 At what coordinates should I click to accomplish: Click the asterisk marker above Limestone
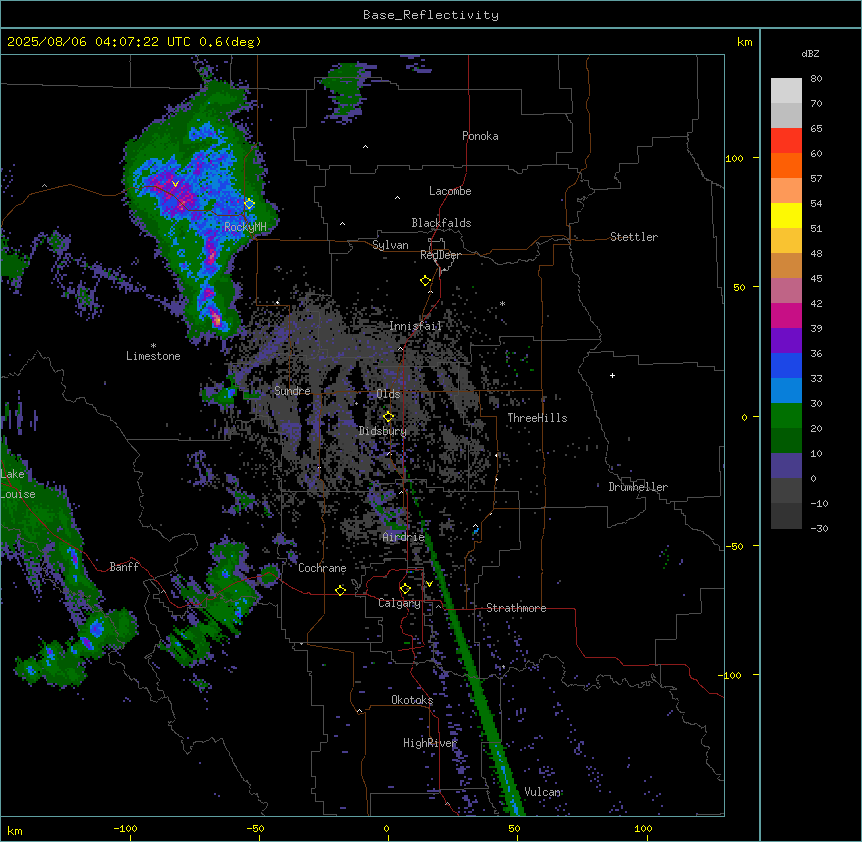(x=153, y=346)
